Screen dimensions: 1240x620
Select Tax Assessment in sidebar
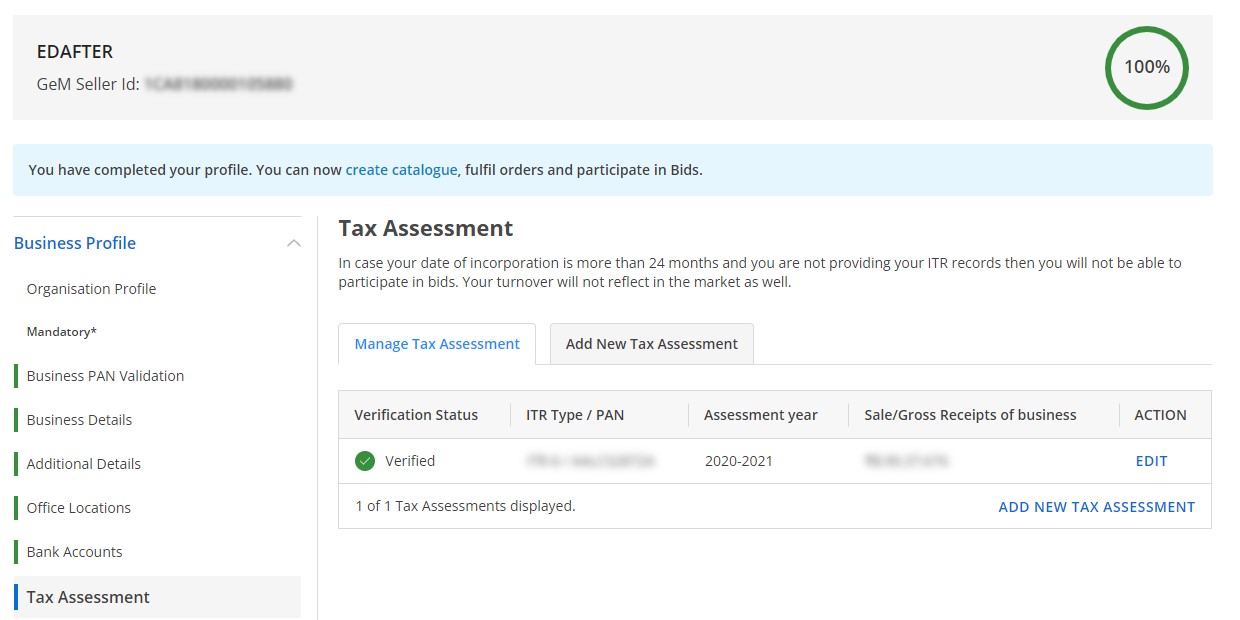88,597
